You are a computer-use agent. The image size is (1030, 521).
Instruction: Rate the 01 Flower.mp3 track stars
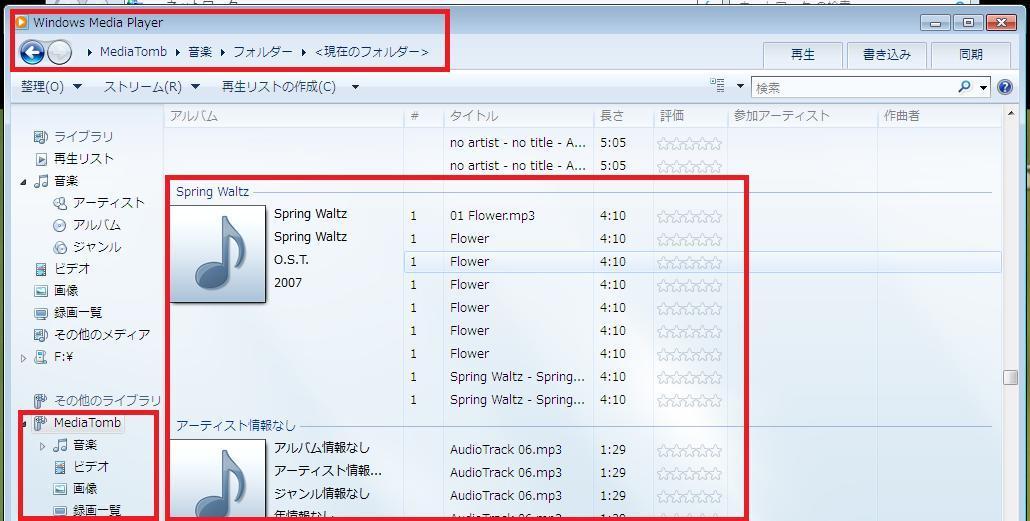pos(689,216)
